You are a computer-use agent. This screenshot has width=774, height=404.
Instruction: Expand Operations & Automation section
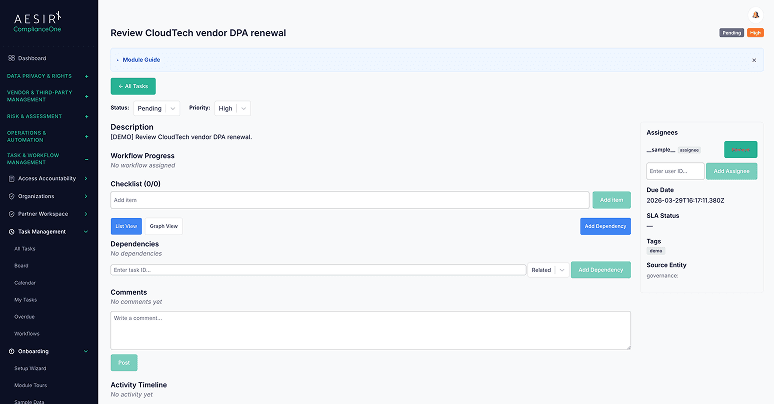tap(86, 136)
